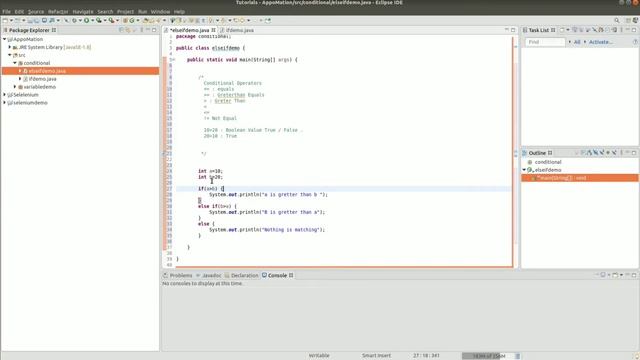Open the Source menu
The height and width of the screenshot is (360, 640).
click(x=36, y=11)
